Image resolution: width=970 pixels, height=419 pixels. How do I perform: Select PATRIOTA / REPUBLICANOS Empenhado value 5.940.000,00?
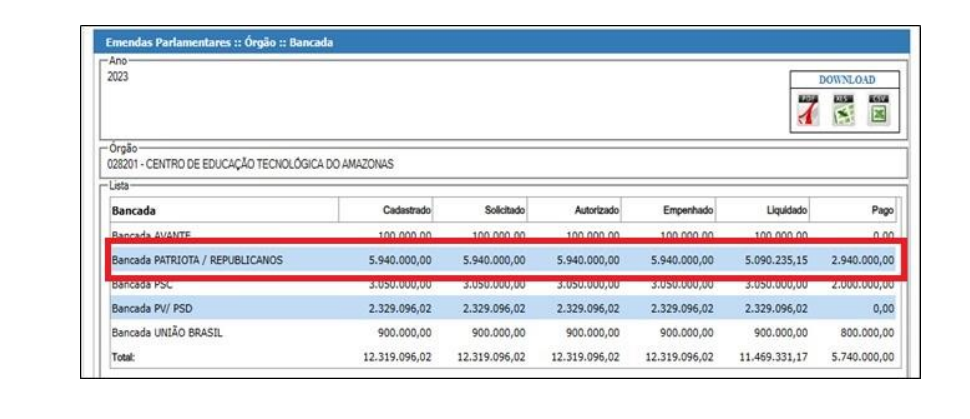pos(682,261)
